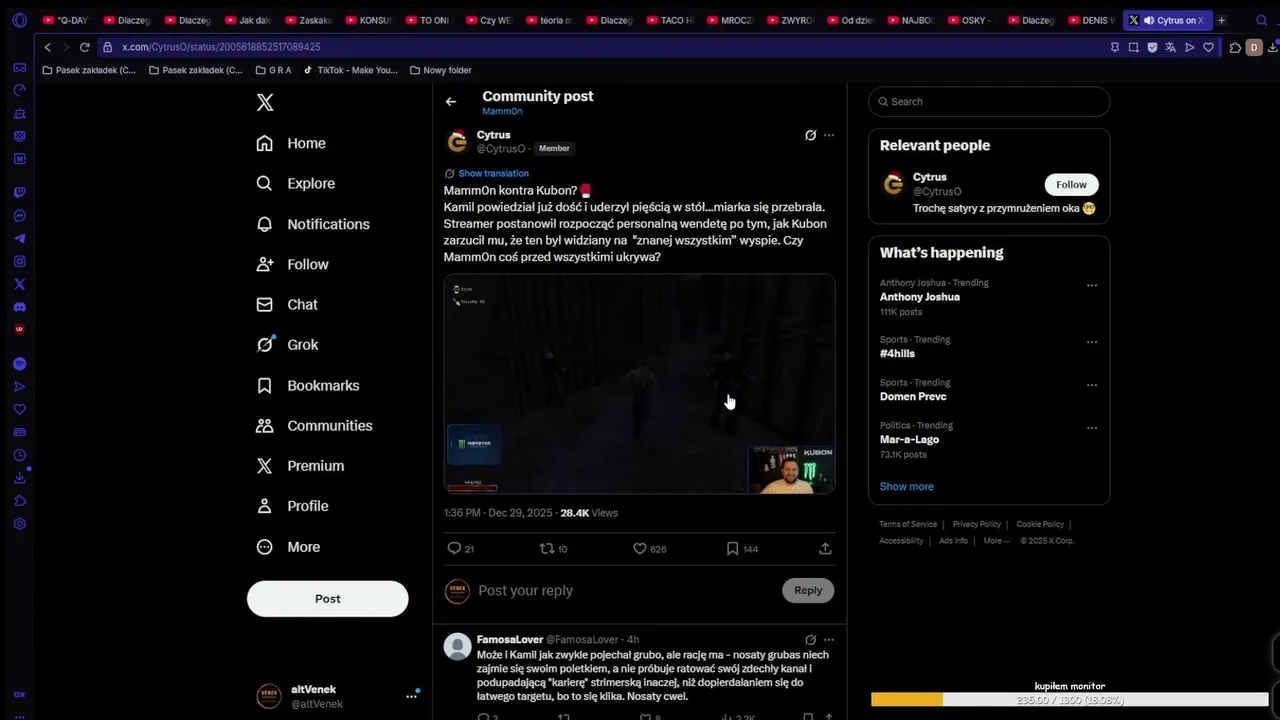Click the X logo above Home
This screenshot has width=1280, height=720.
[265, 102]
